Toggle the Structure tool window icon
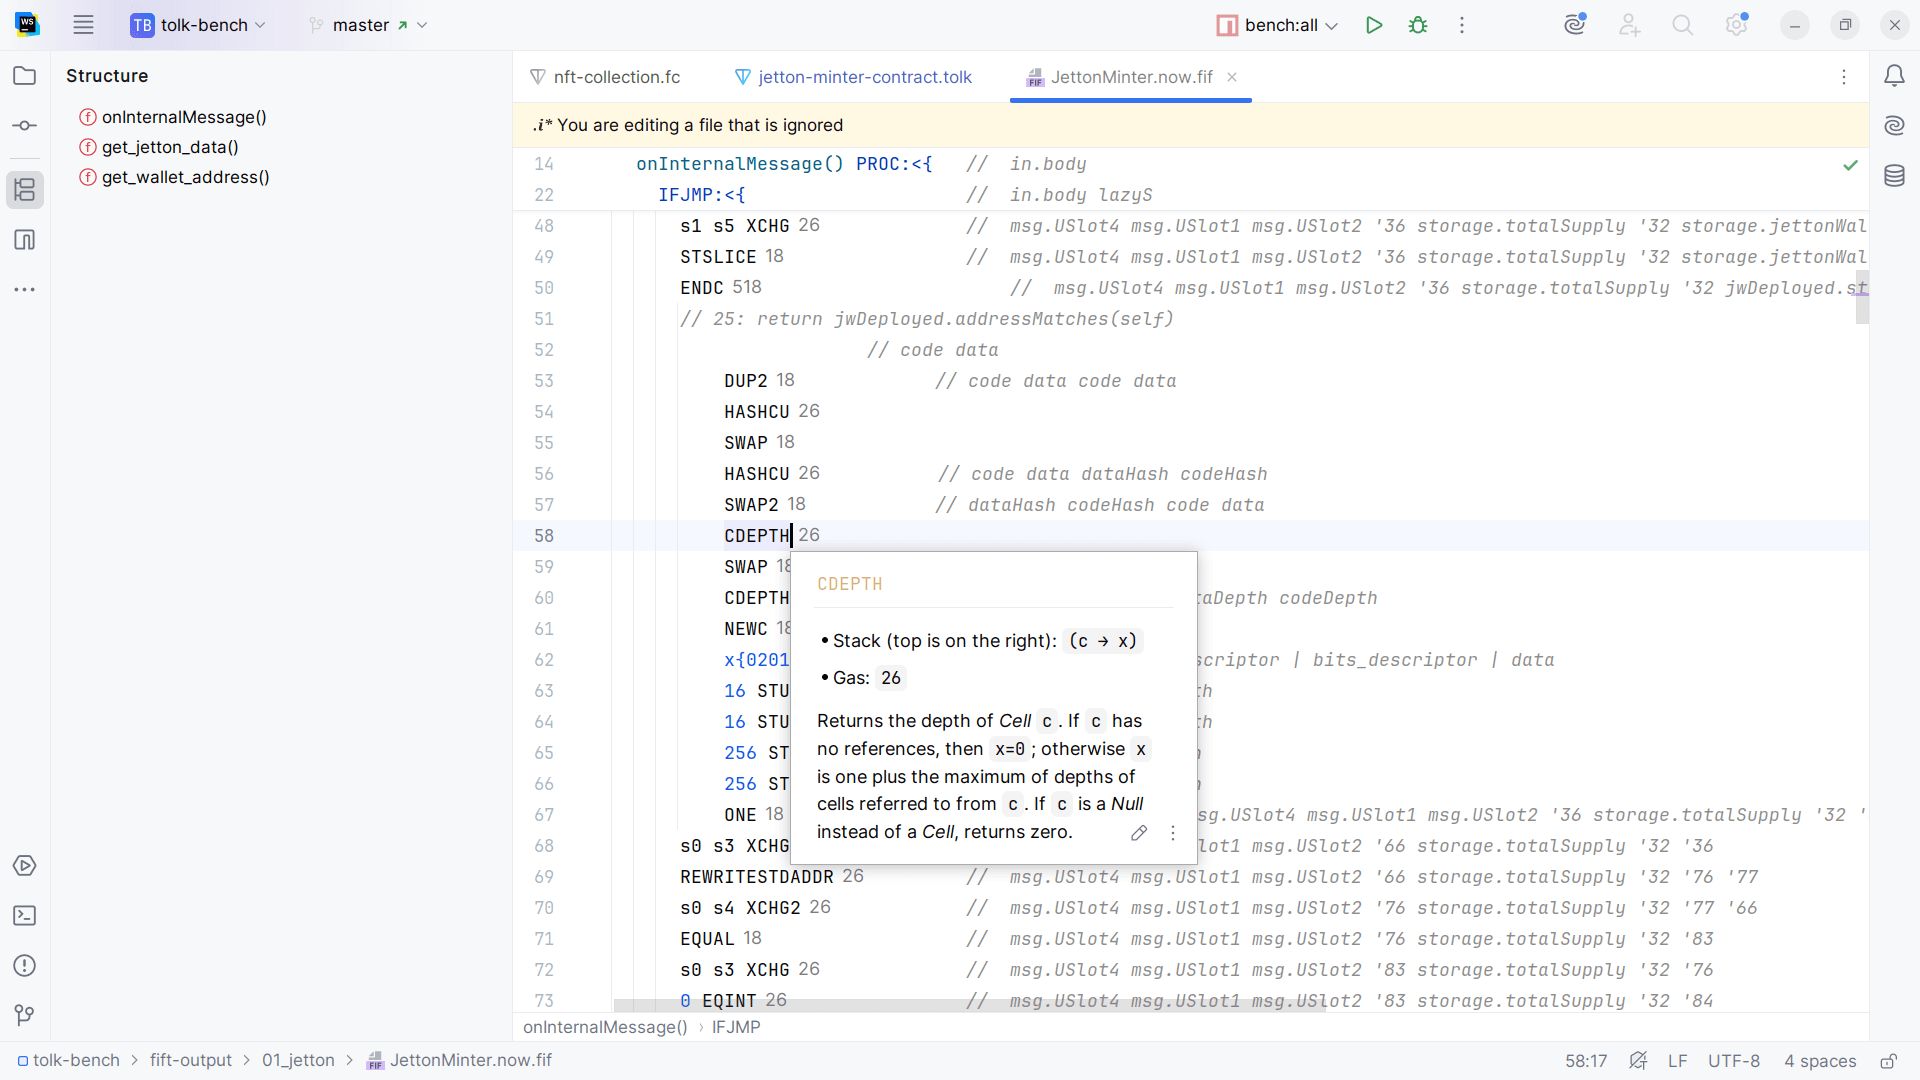 click(25, 190)
